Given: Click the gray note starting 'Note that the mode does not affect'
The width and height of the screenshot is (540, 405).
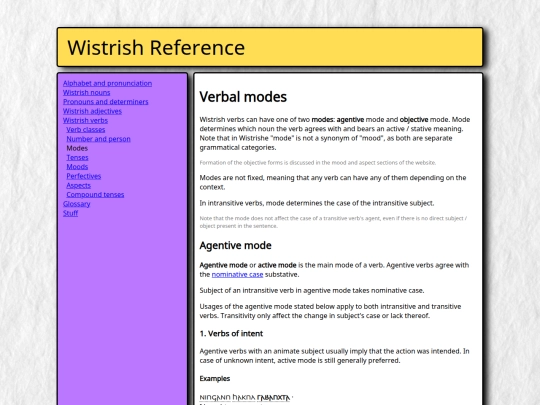Looking at the screenshot, I should (333, 222).
